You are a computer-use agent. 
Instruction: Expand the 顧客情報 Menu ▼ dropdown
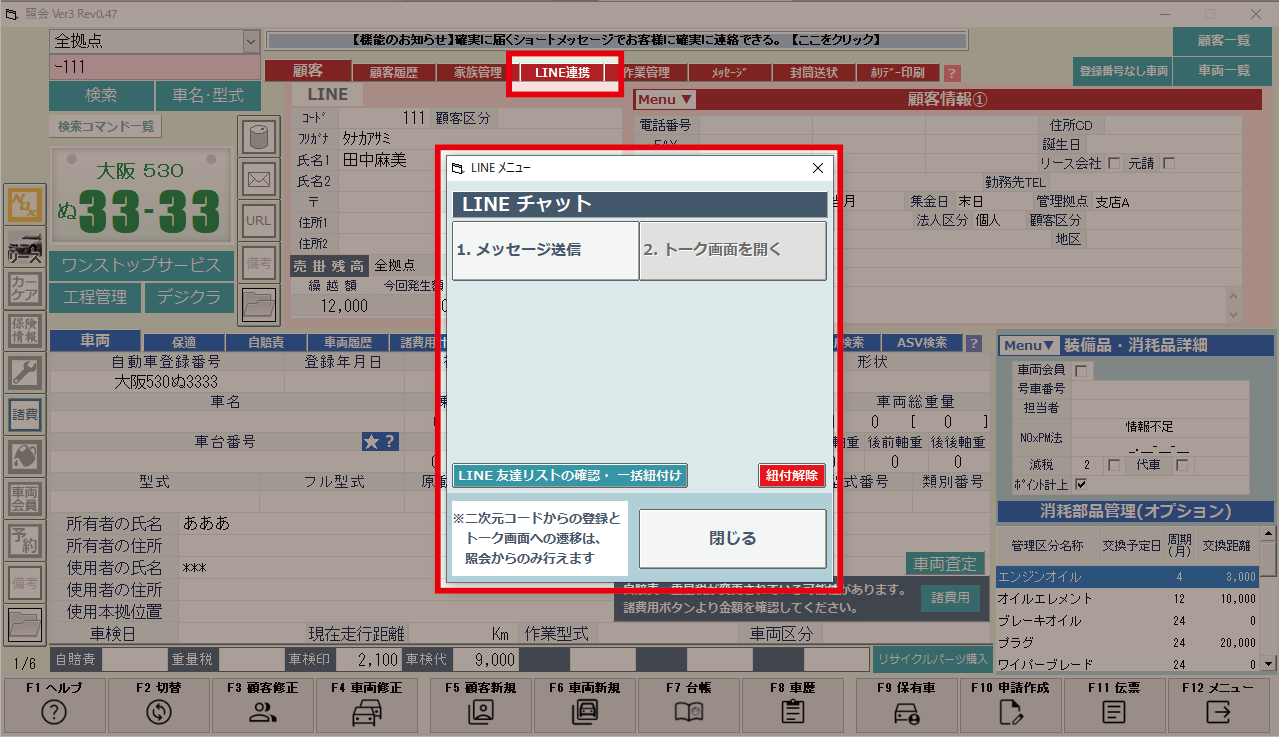tap(665, 99)
